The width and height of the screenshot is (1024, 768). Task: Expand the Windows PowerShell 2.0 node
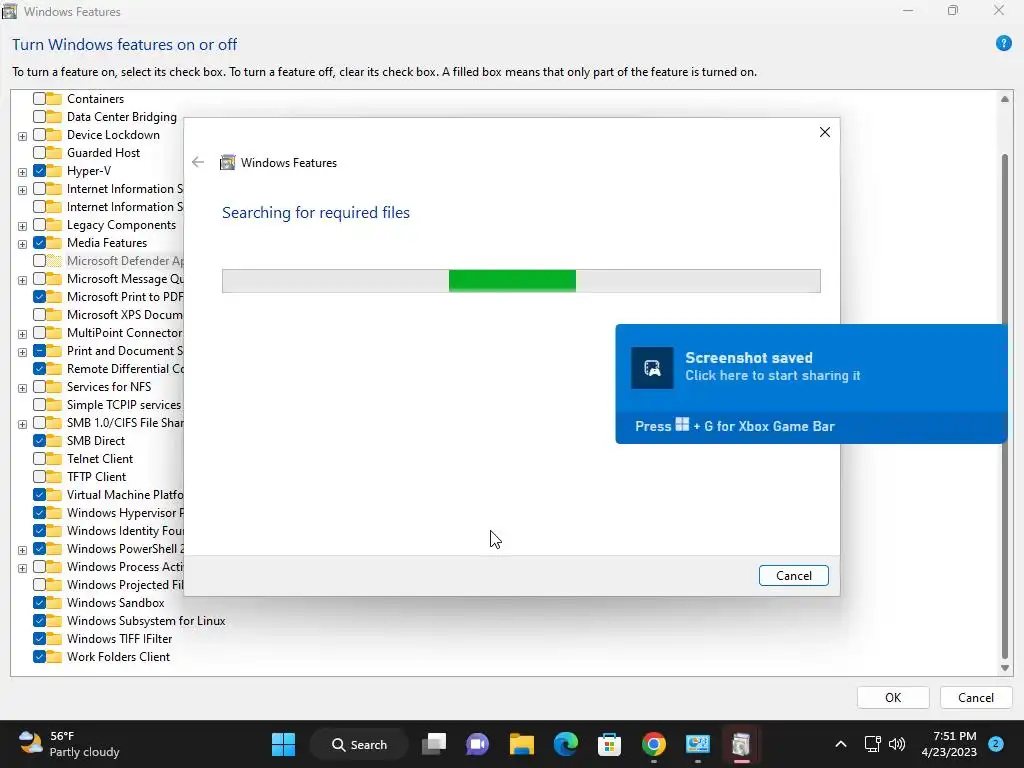click(x=22, y=550)
